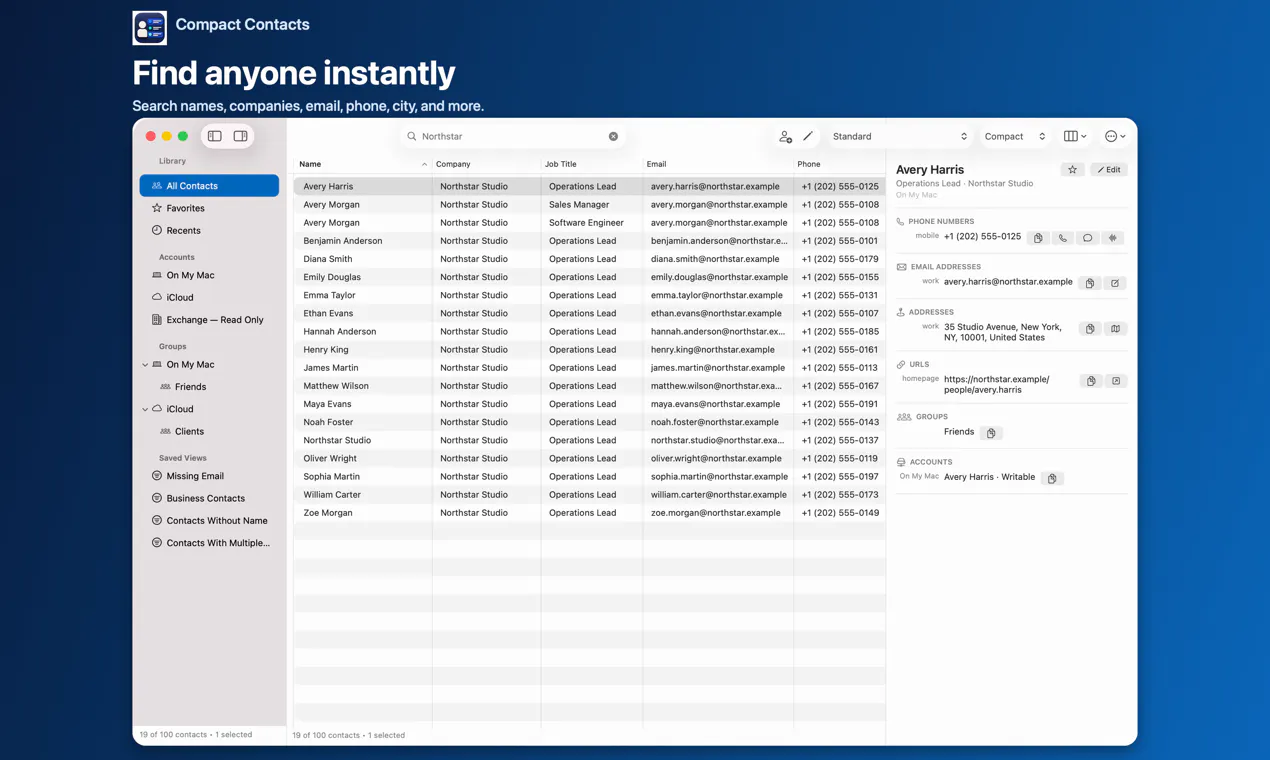The height and width of the screenshot is (760, 1270).
Task: Select the Maya Evans row
Action: coord(589,404)
